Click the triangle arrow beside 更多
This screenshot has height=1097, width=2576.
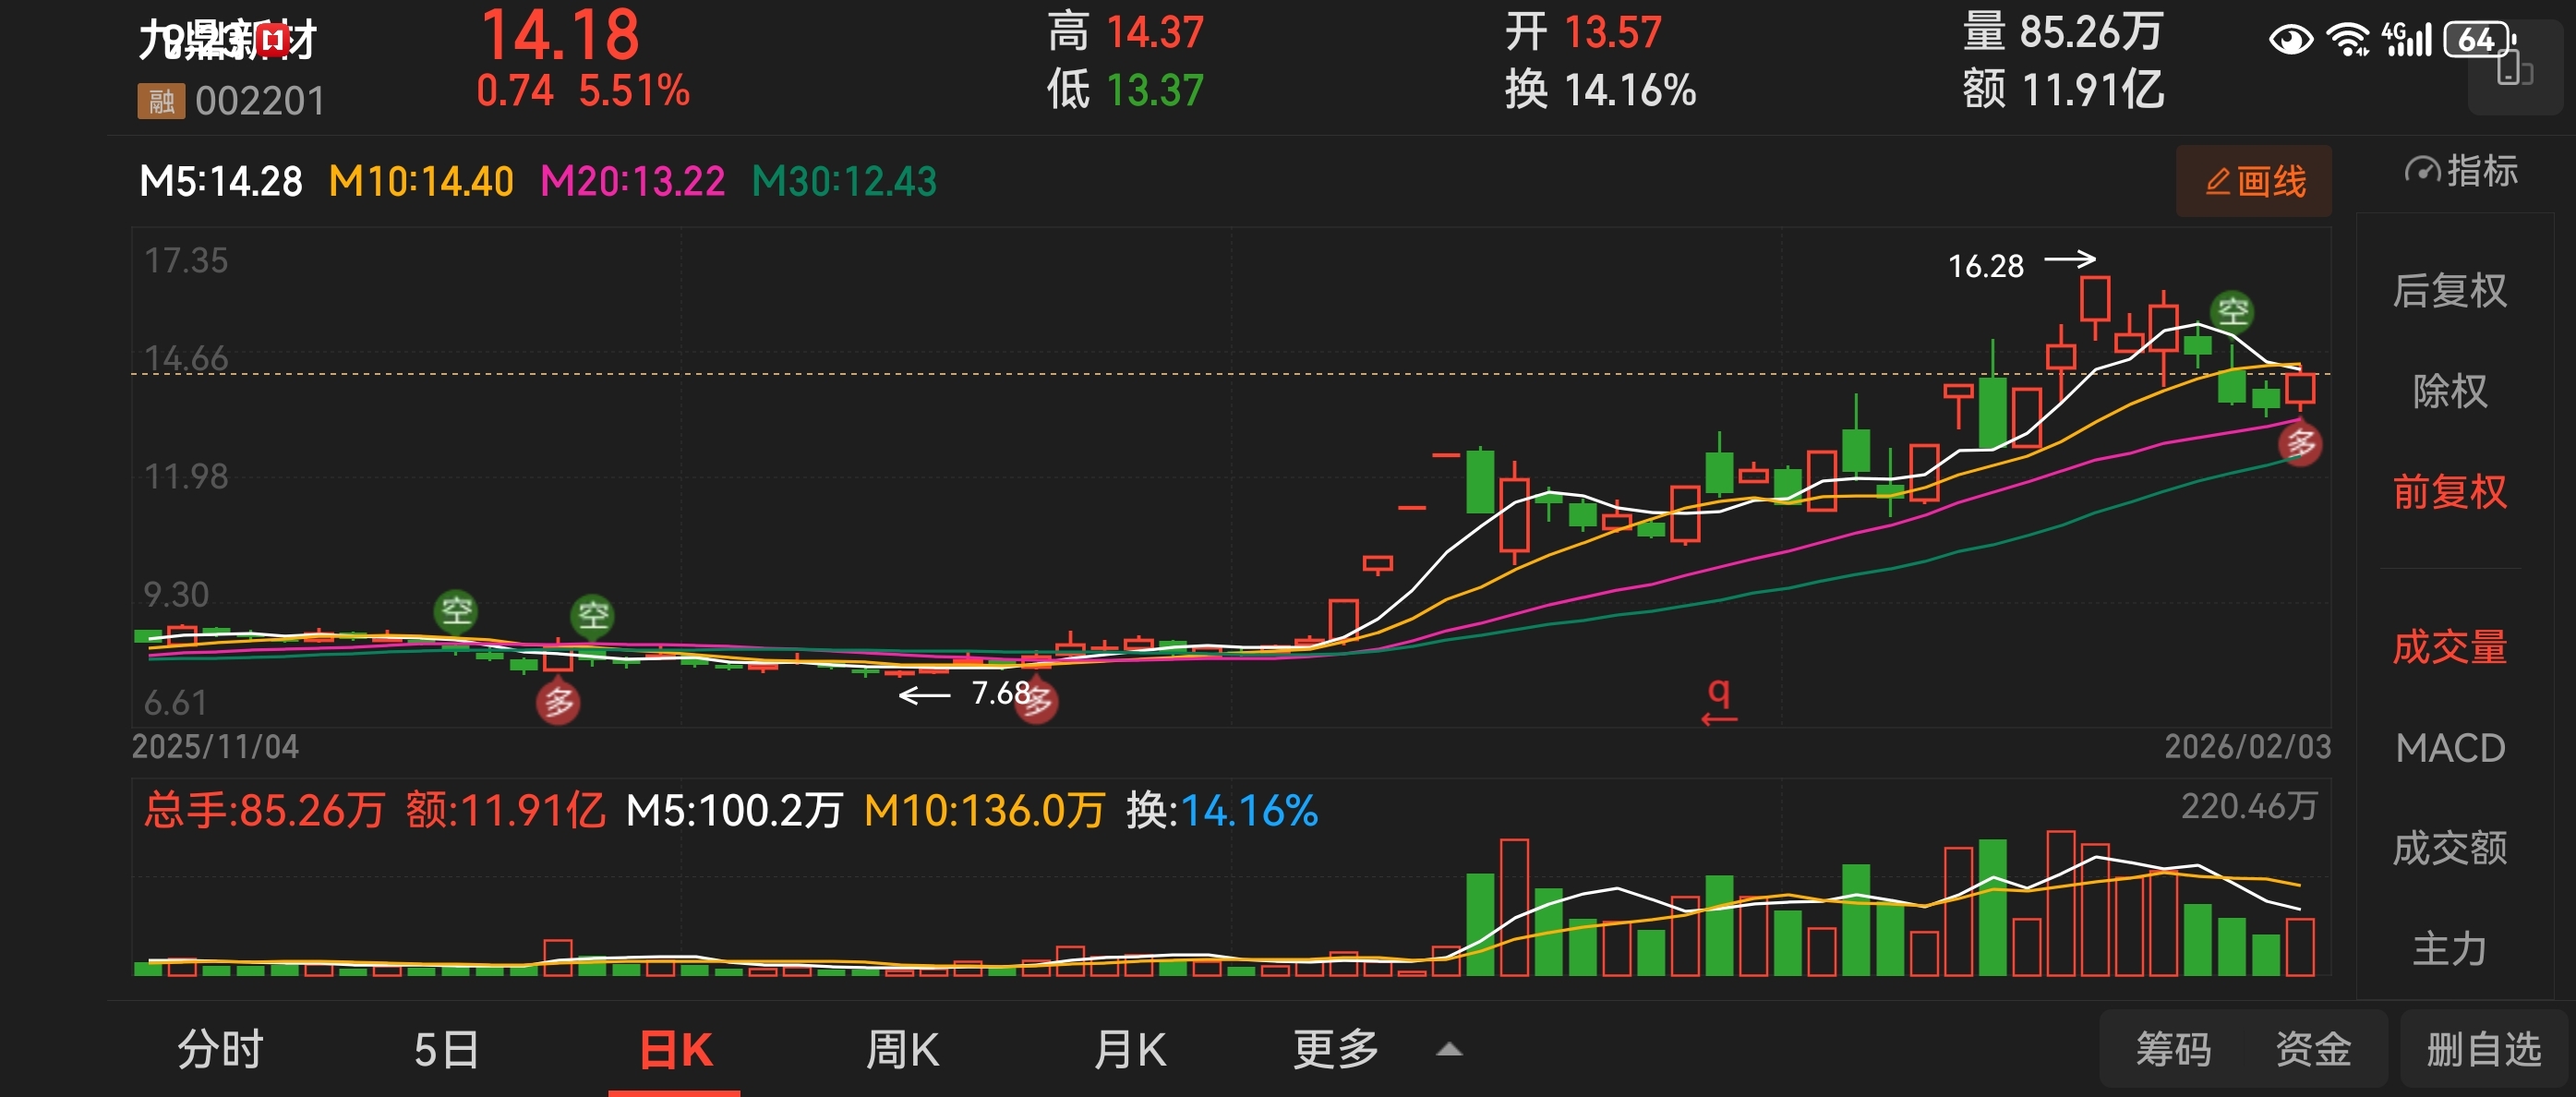pos(1449,1050)
